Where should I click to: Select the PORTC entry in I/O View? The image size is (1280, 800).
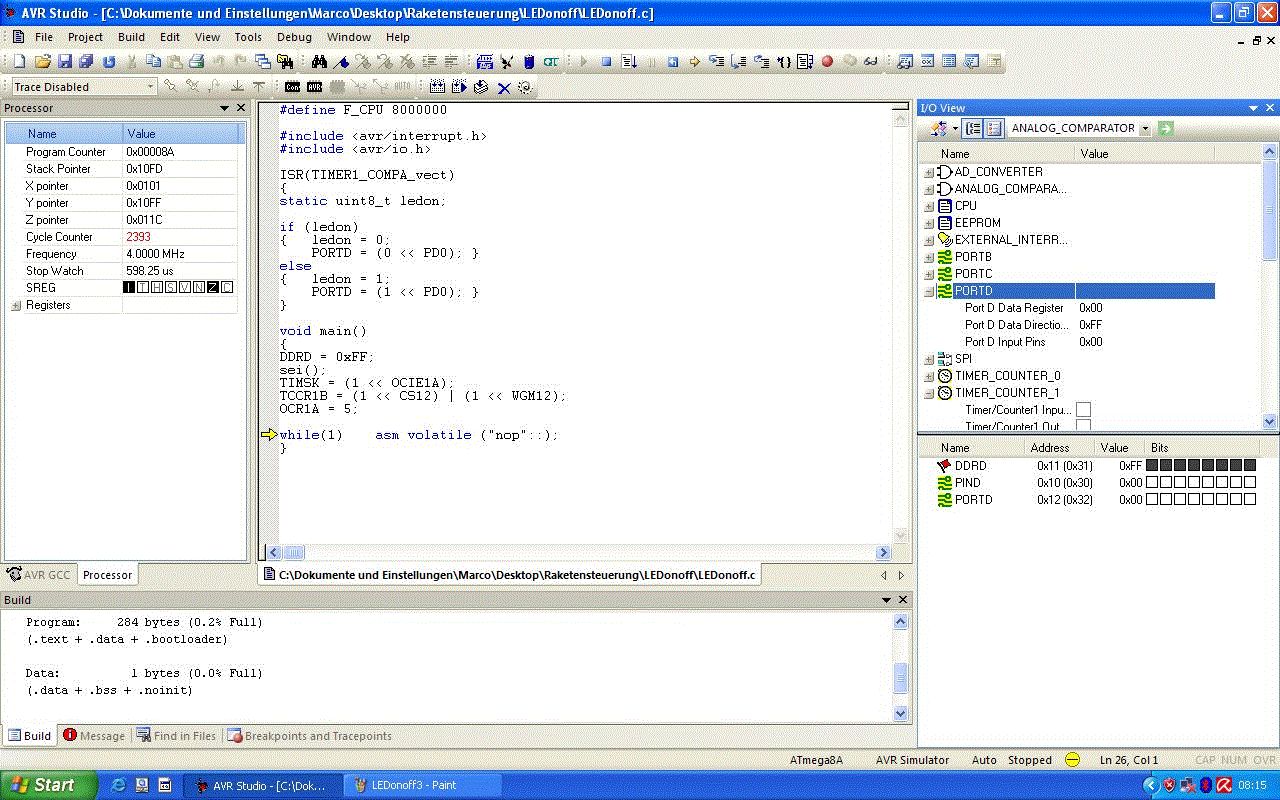[x=973, y=274]
